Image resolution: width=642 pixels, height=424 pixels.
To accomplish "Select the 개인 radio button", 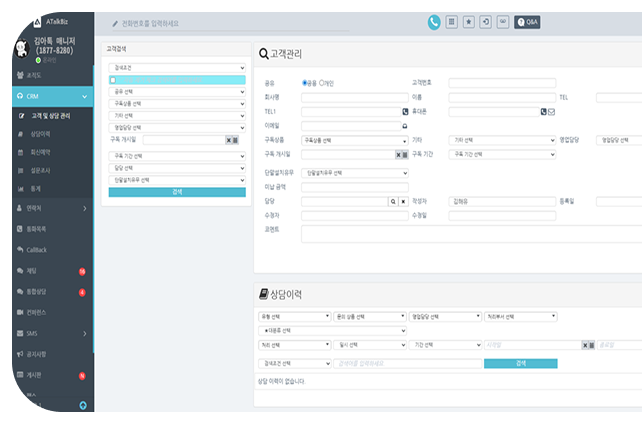I will (321, 83).
